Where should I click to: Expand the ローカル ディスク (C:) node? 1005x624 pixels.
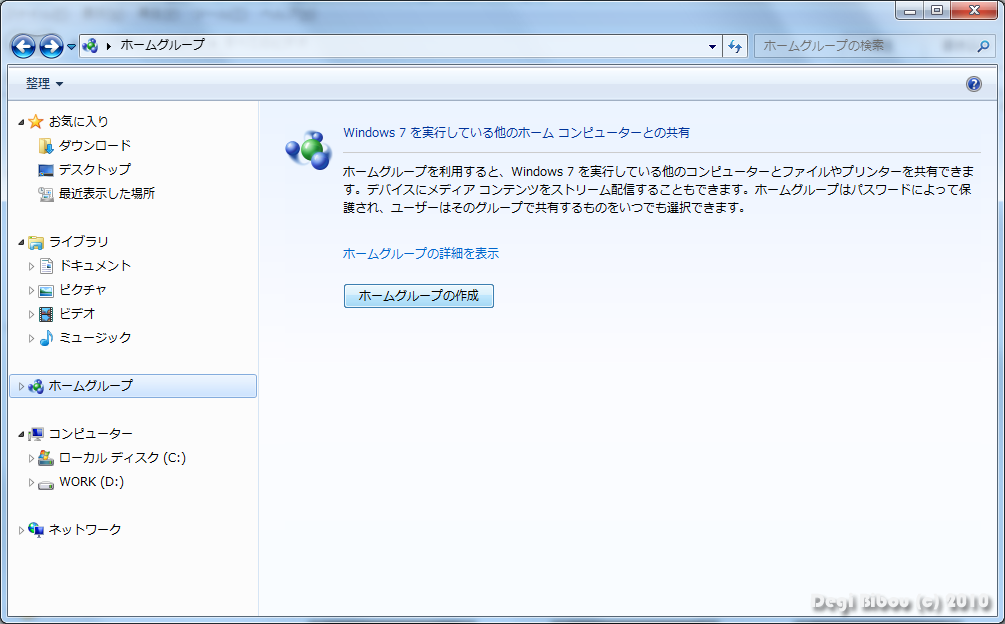coord(31,458)
